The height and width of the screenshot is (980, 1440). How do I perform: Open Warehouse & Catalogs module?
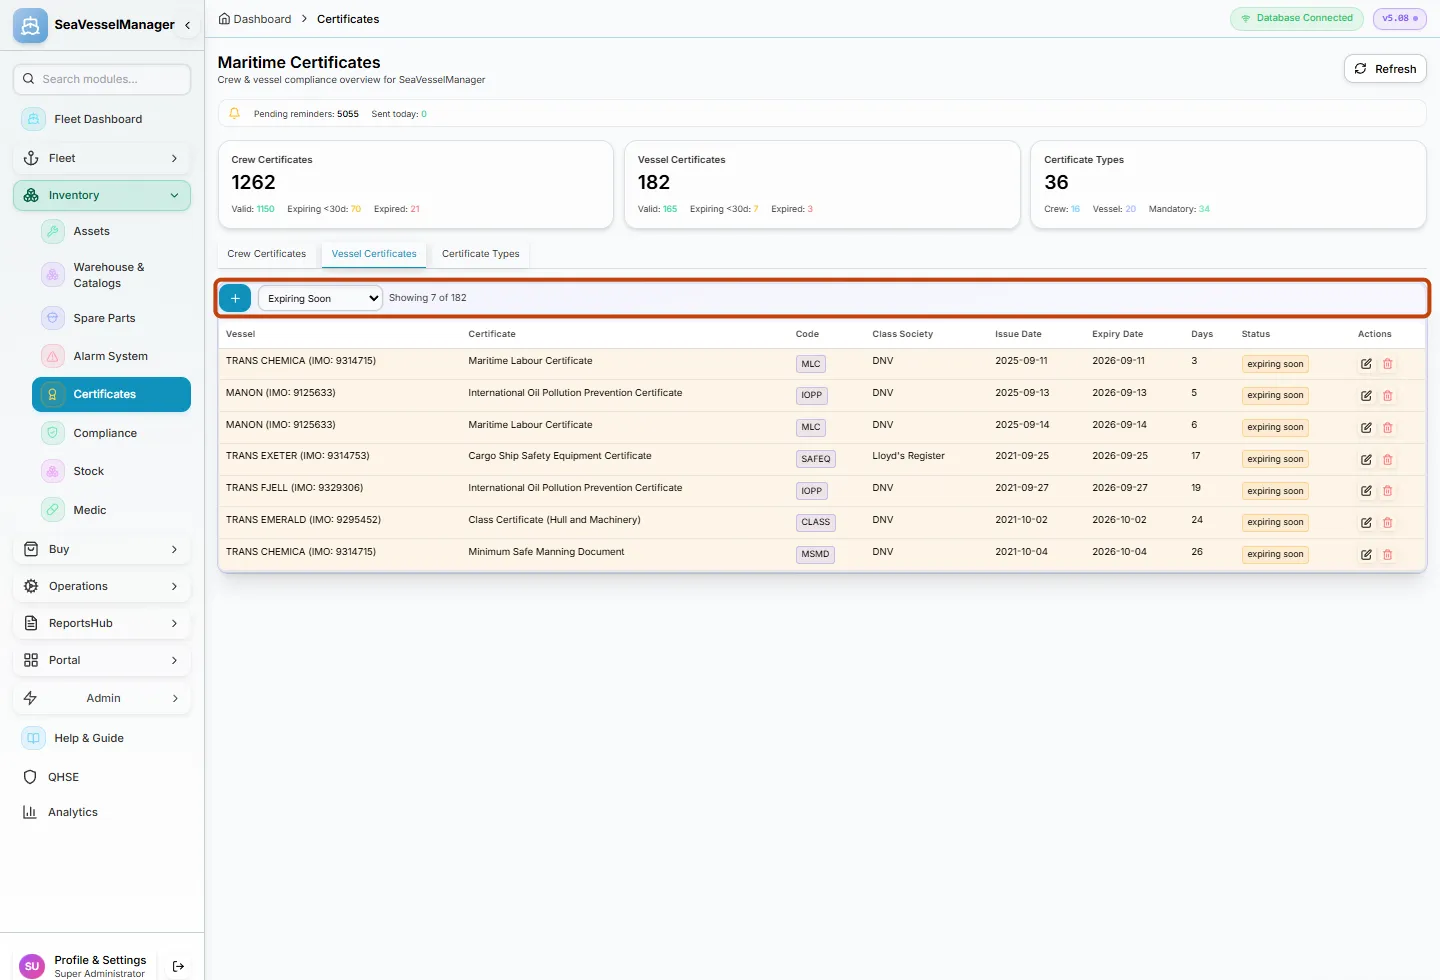click(111, 275)
